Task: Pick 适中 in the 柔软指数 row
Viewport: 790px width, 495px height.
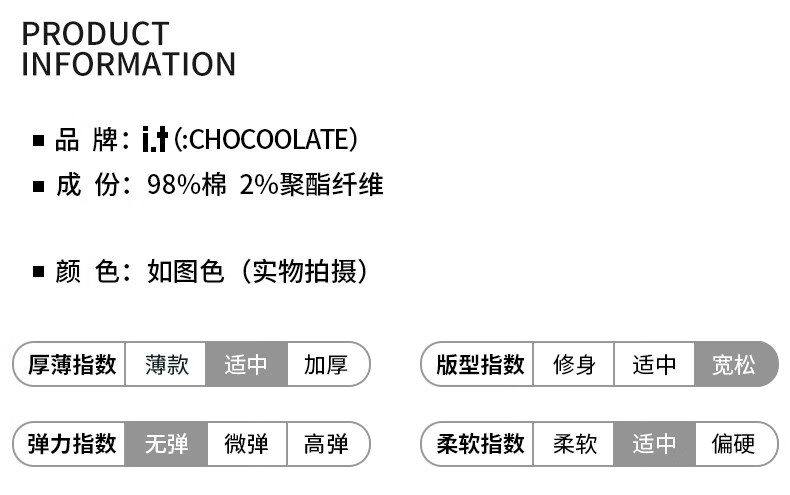Action: 654,444
